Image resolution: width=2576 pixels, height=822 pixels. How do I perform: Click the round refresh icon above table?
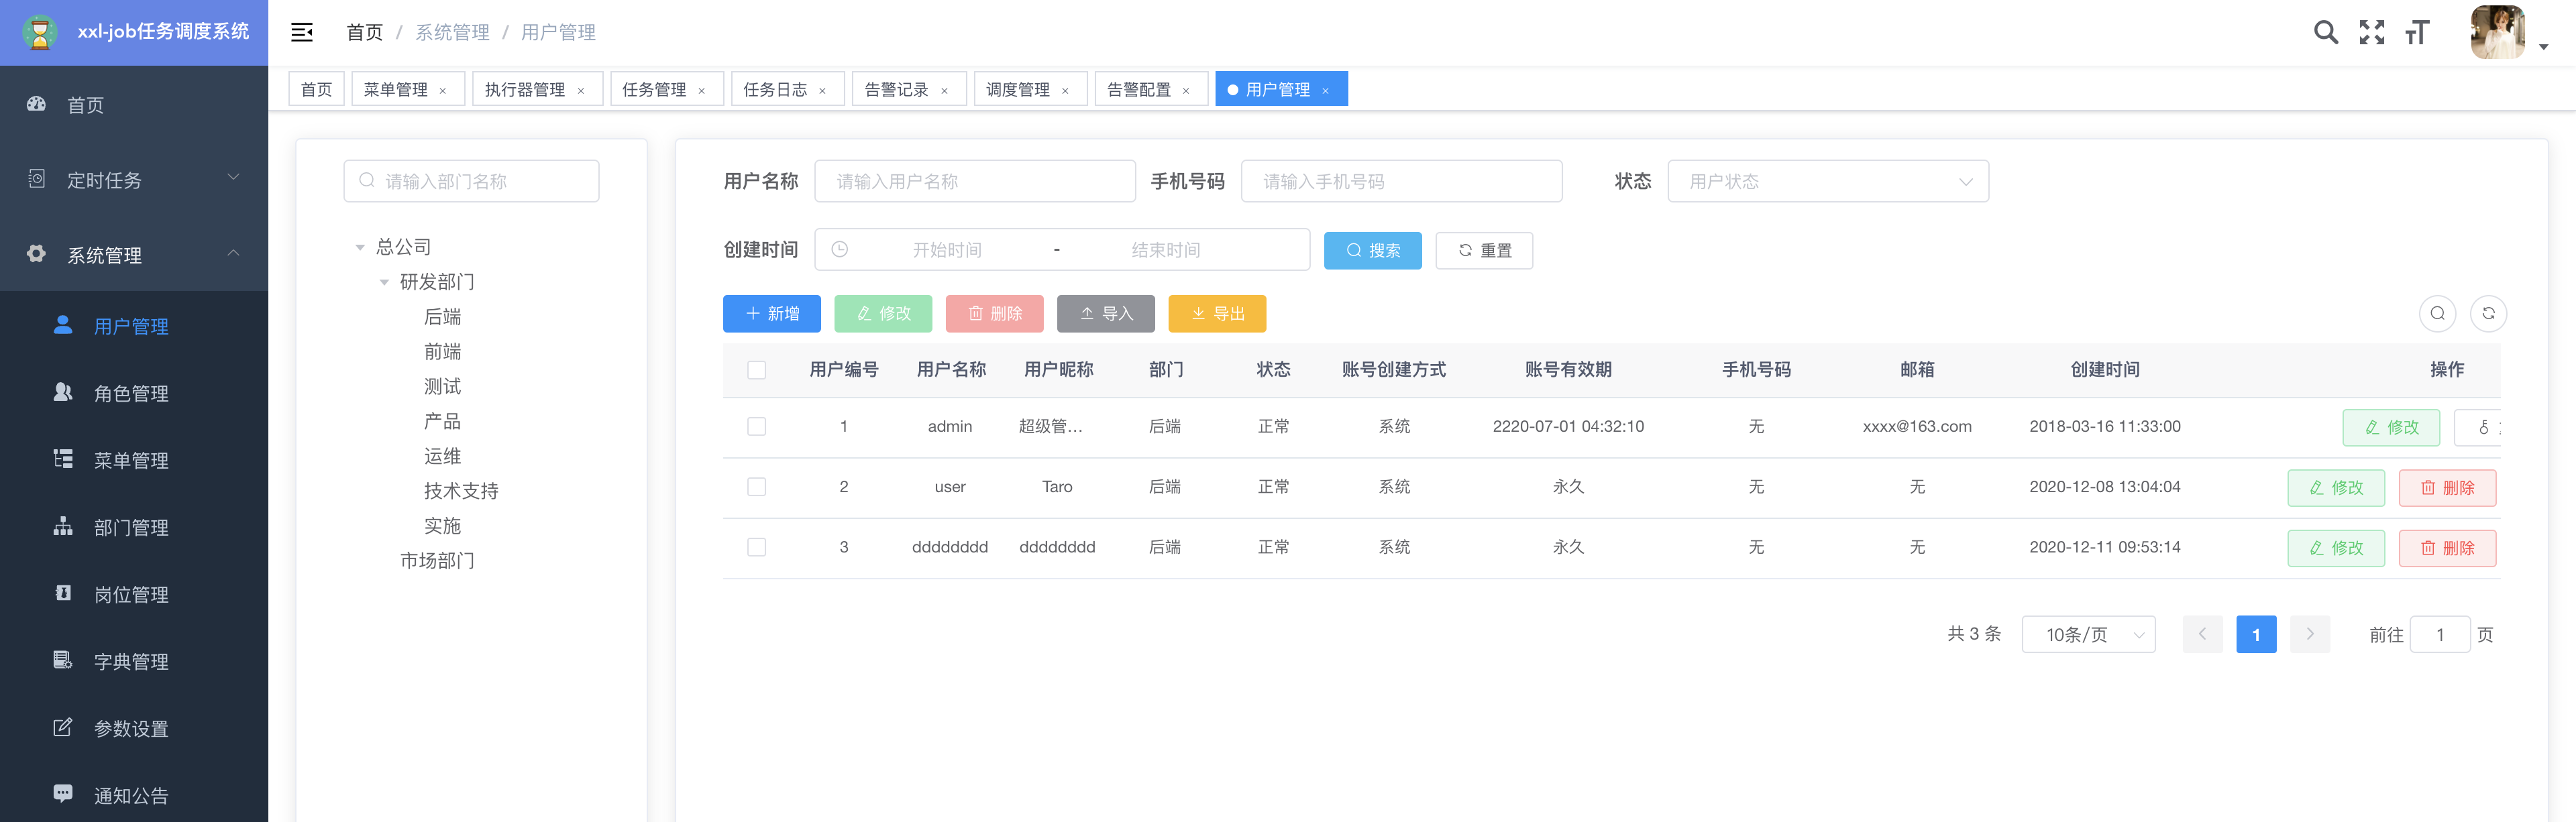pyautogui.click(x=2488, y=314)
